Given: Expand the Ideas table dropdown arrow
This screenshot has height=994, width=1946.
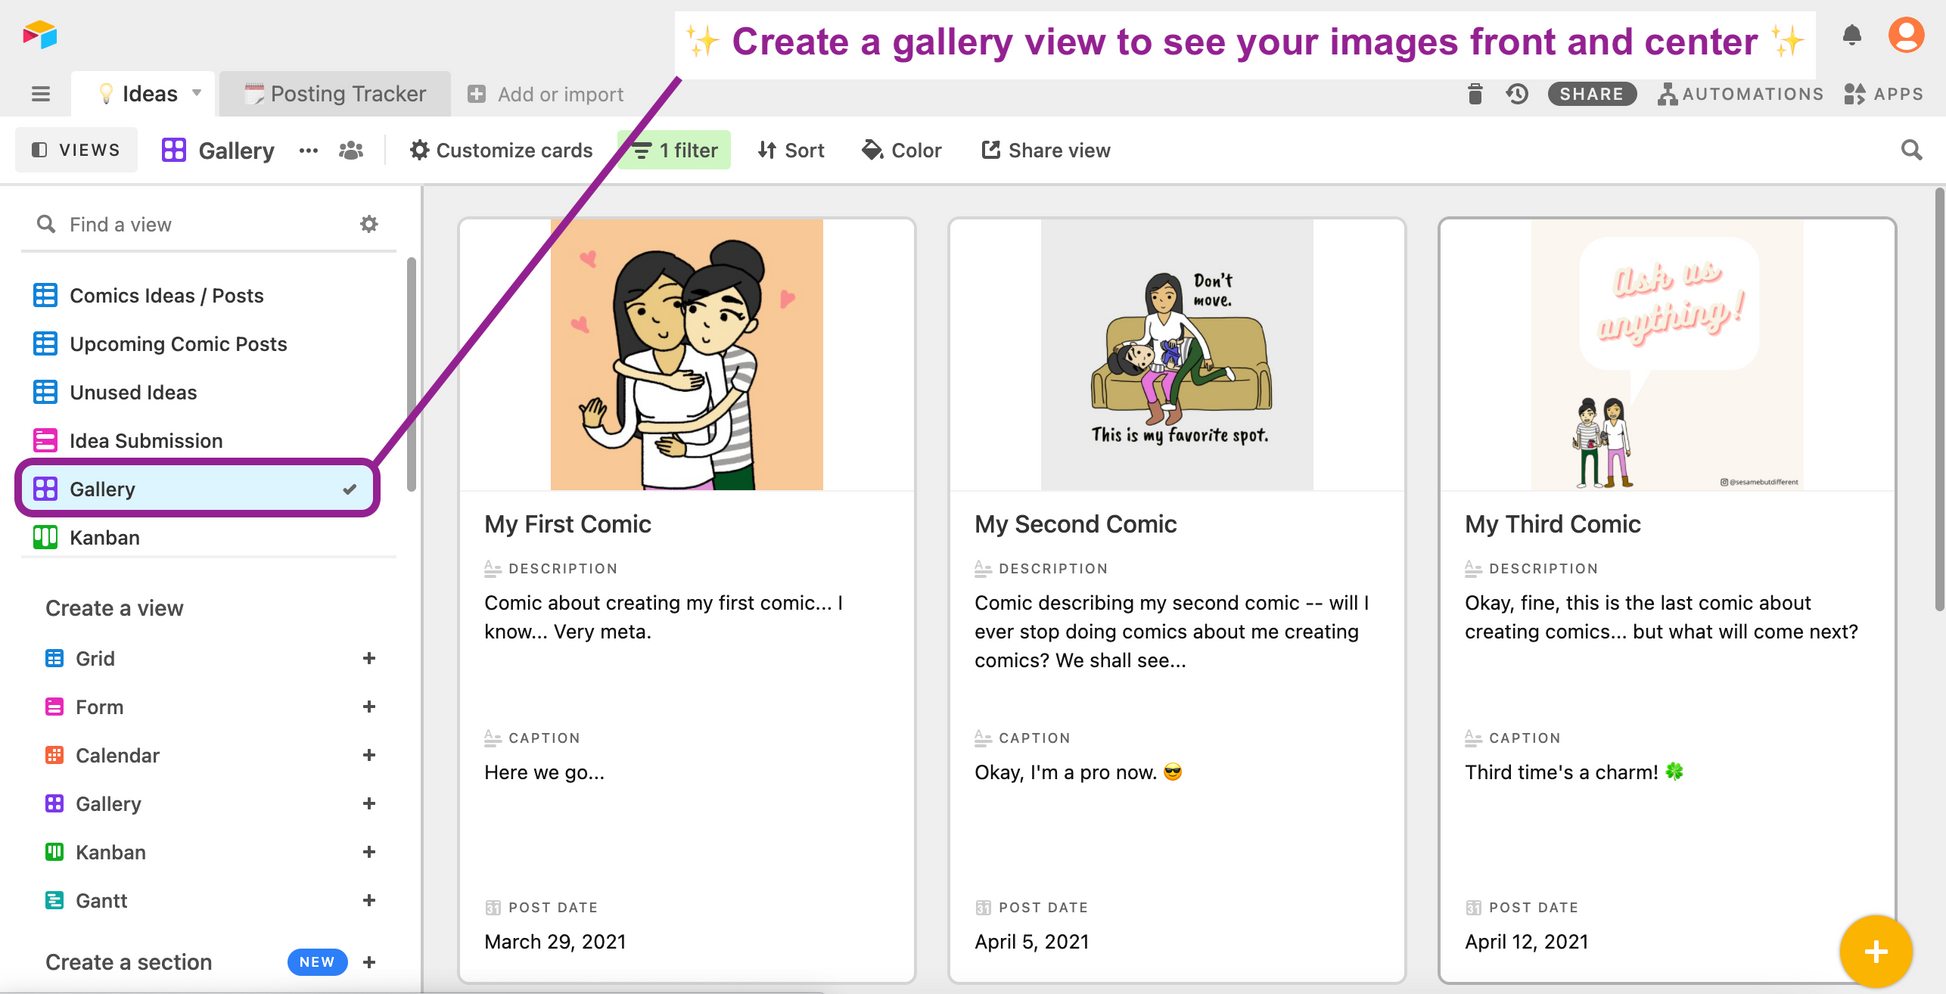Looking at the screenshot, I should [x=197, y=93].
